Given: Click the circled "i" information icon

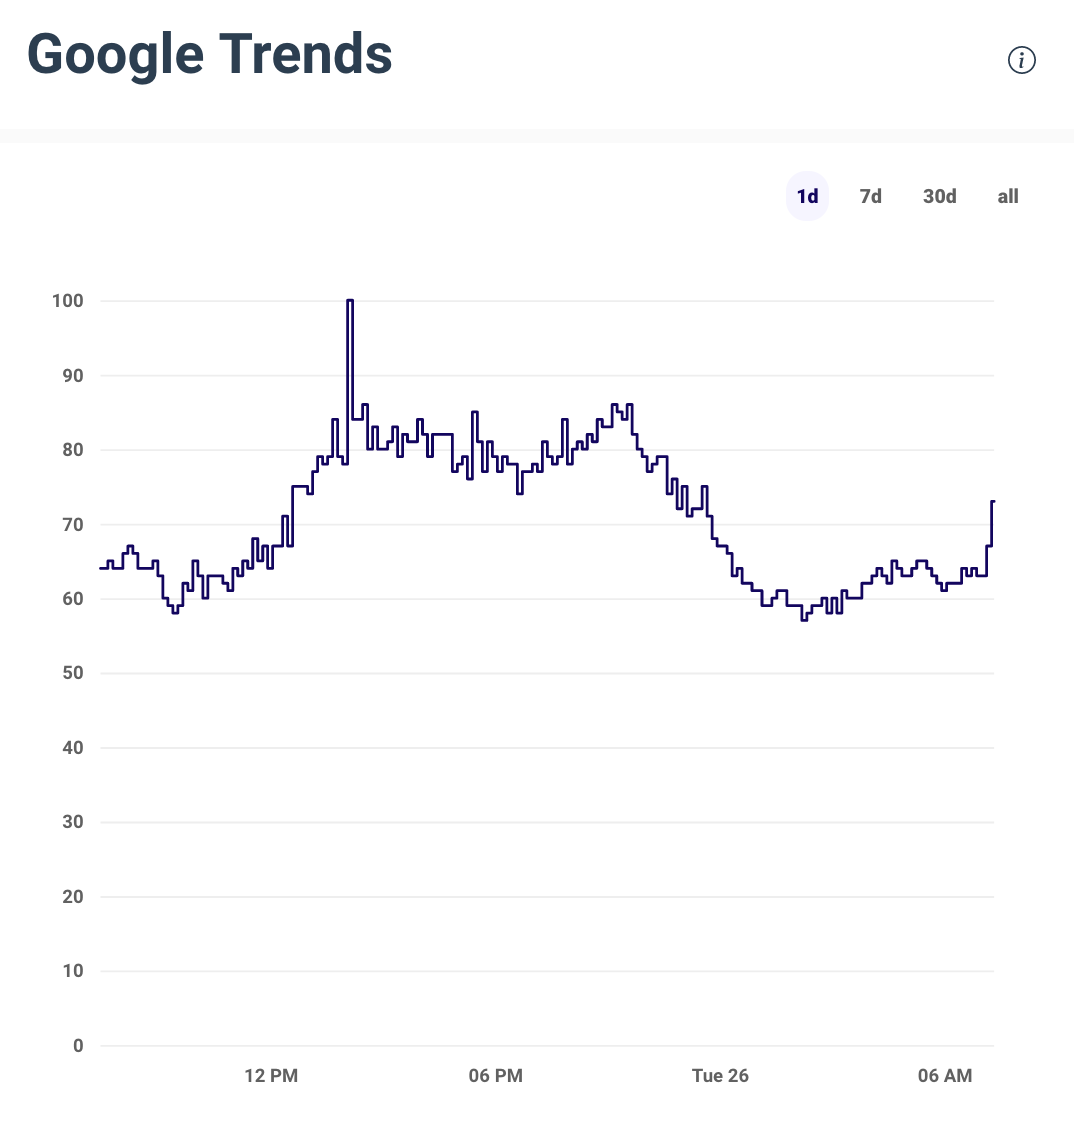Looking at the screenshot, I should (1021, 60).
